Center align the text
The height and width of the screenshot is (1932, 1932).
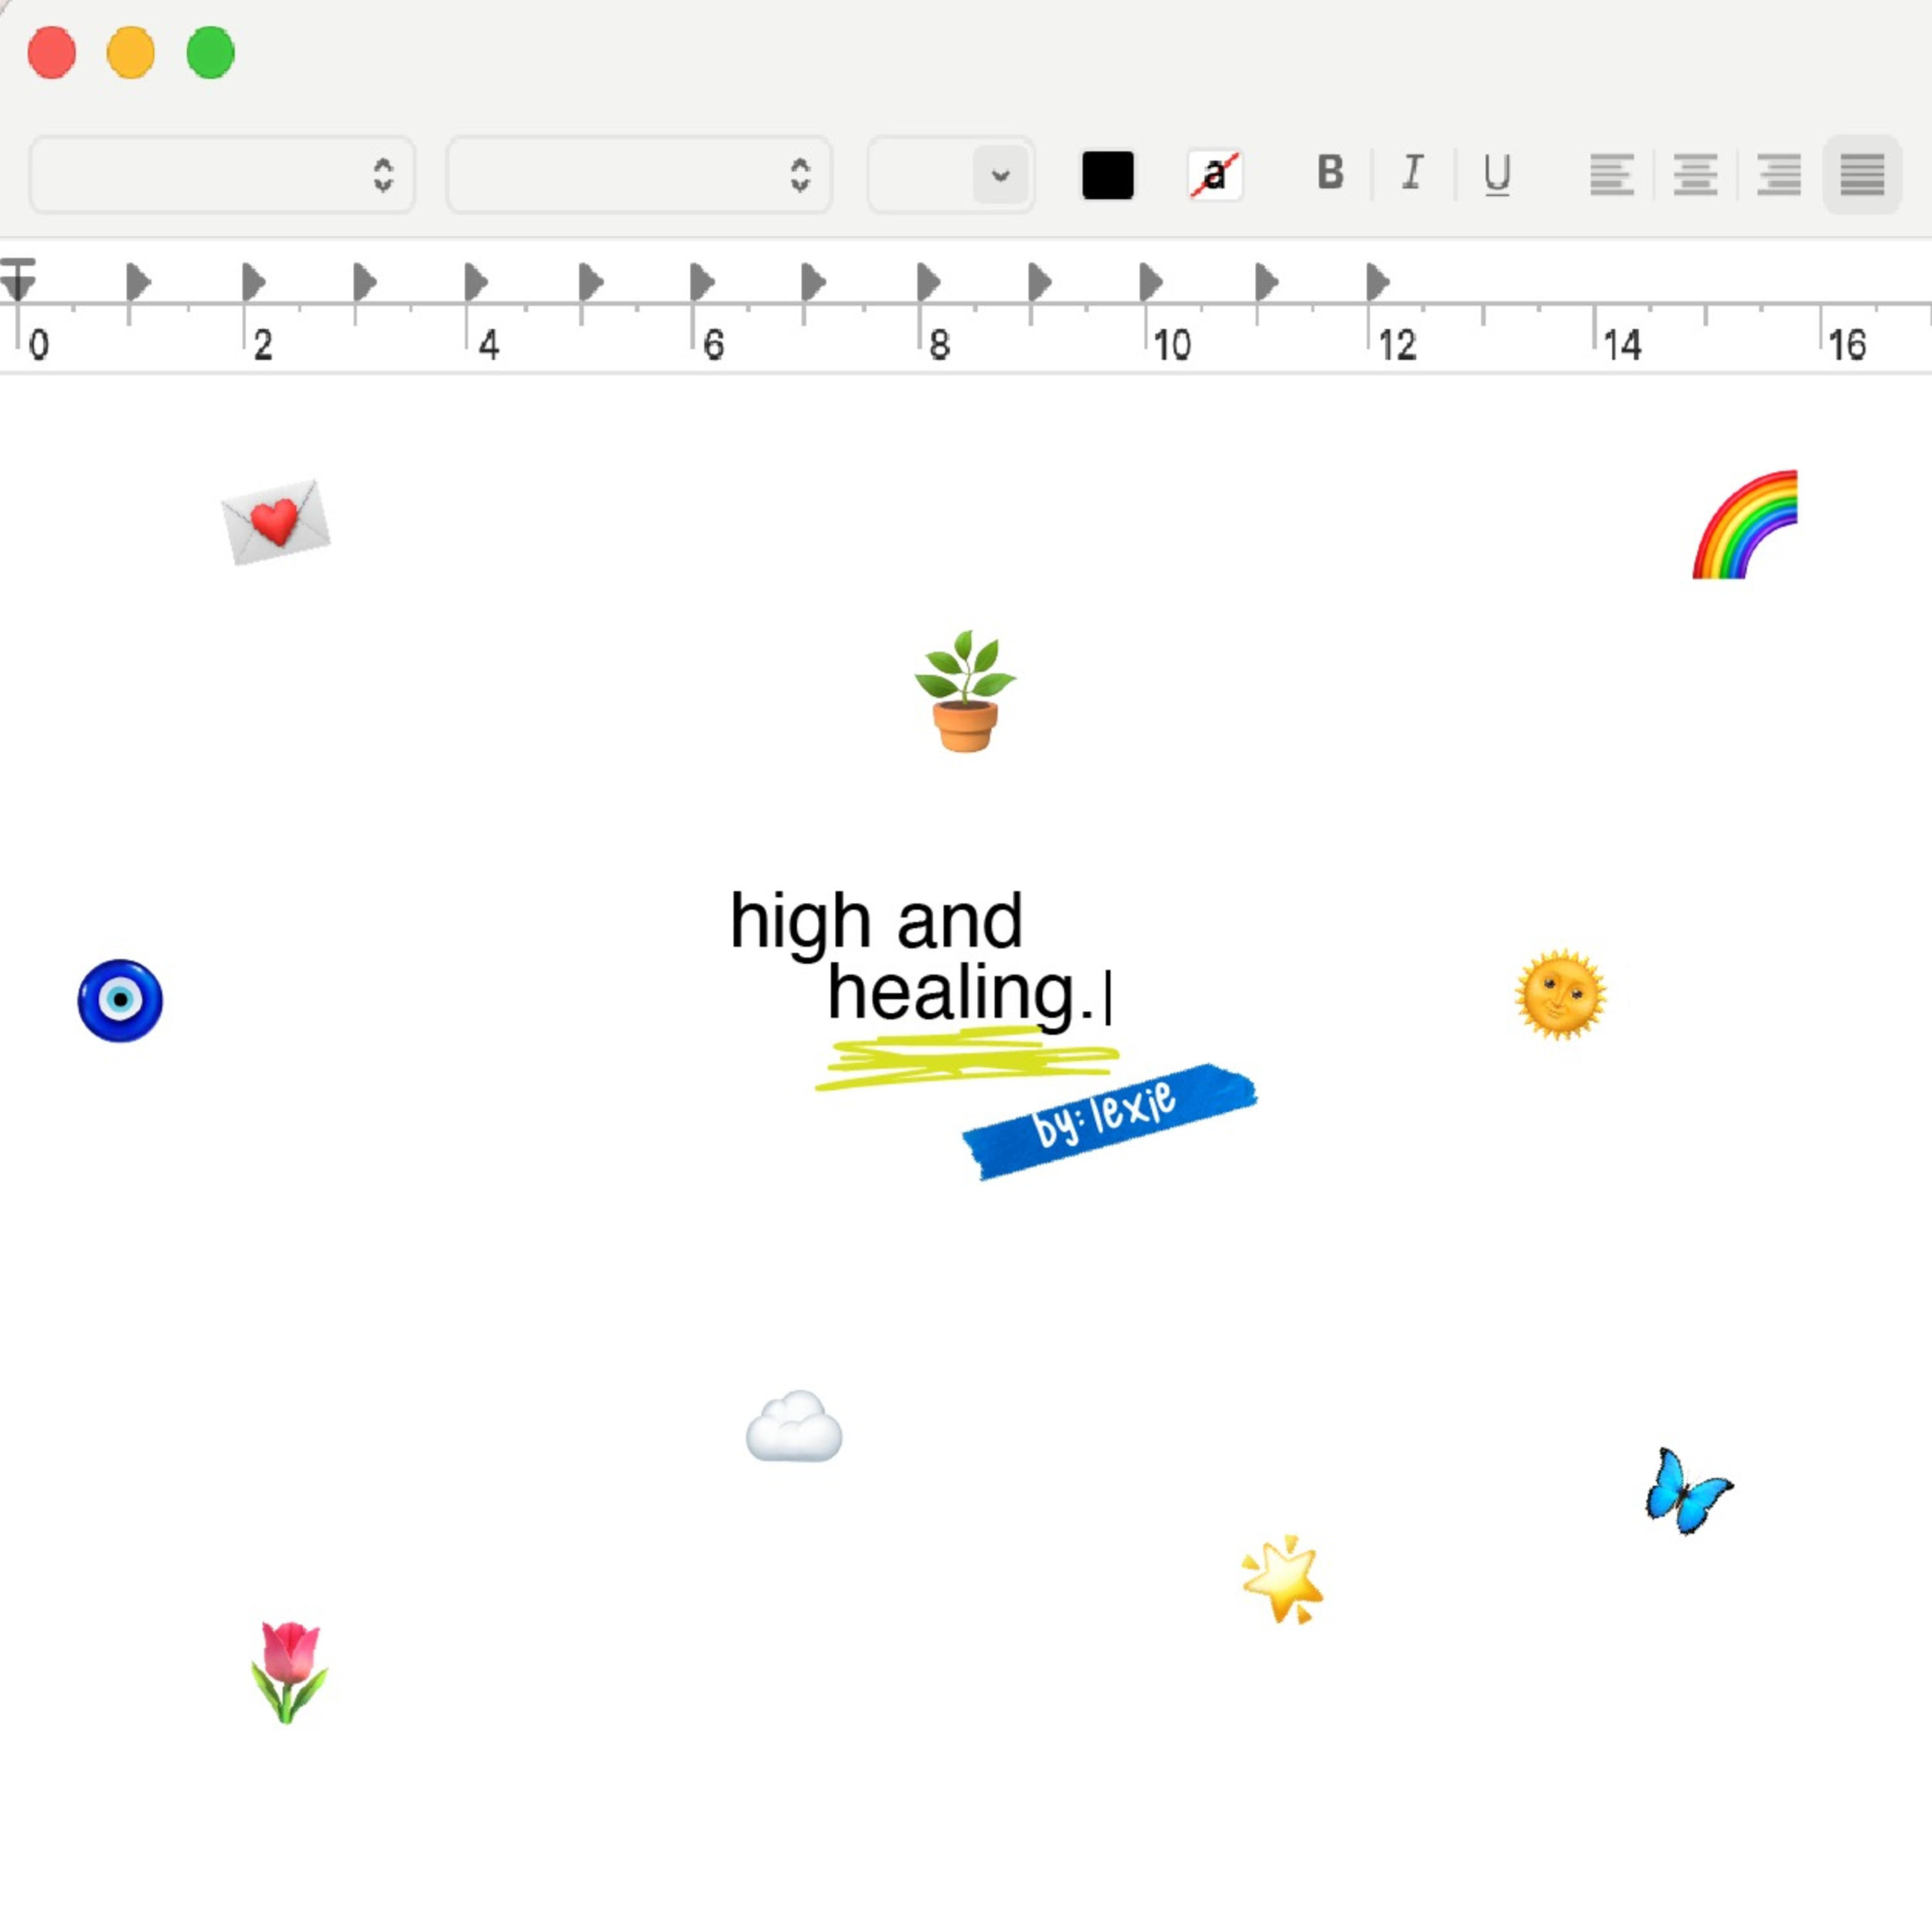click(1695, 175)
